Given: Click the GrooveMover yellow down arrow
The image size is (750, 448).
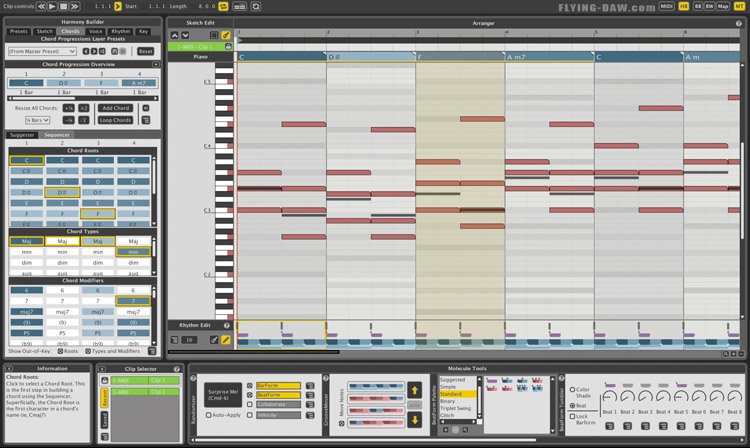Looking at the screenshot, I should tap(414, 420).
